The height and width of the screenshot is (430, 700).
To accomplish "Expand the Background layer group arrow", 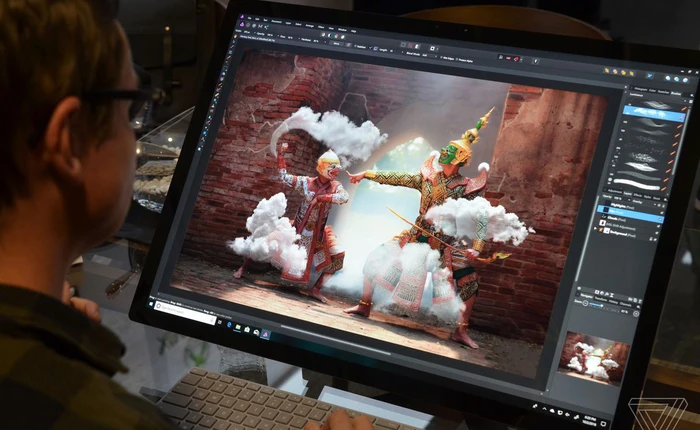I will point(596,229).
